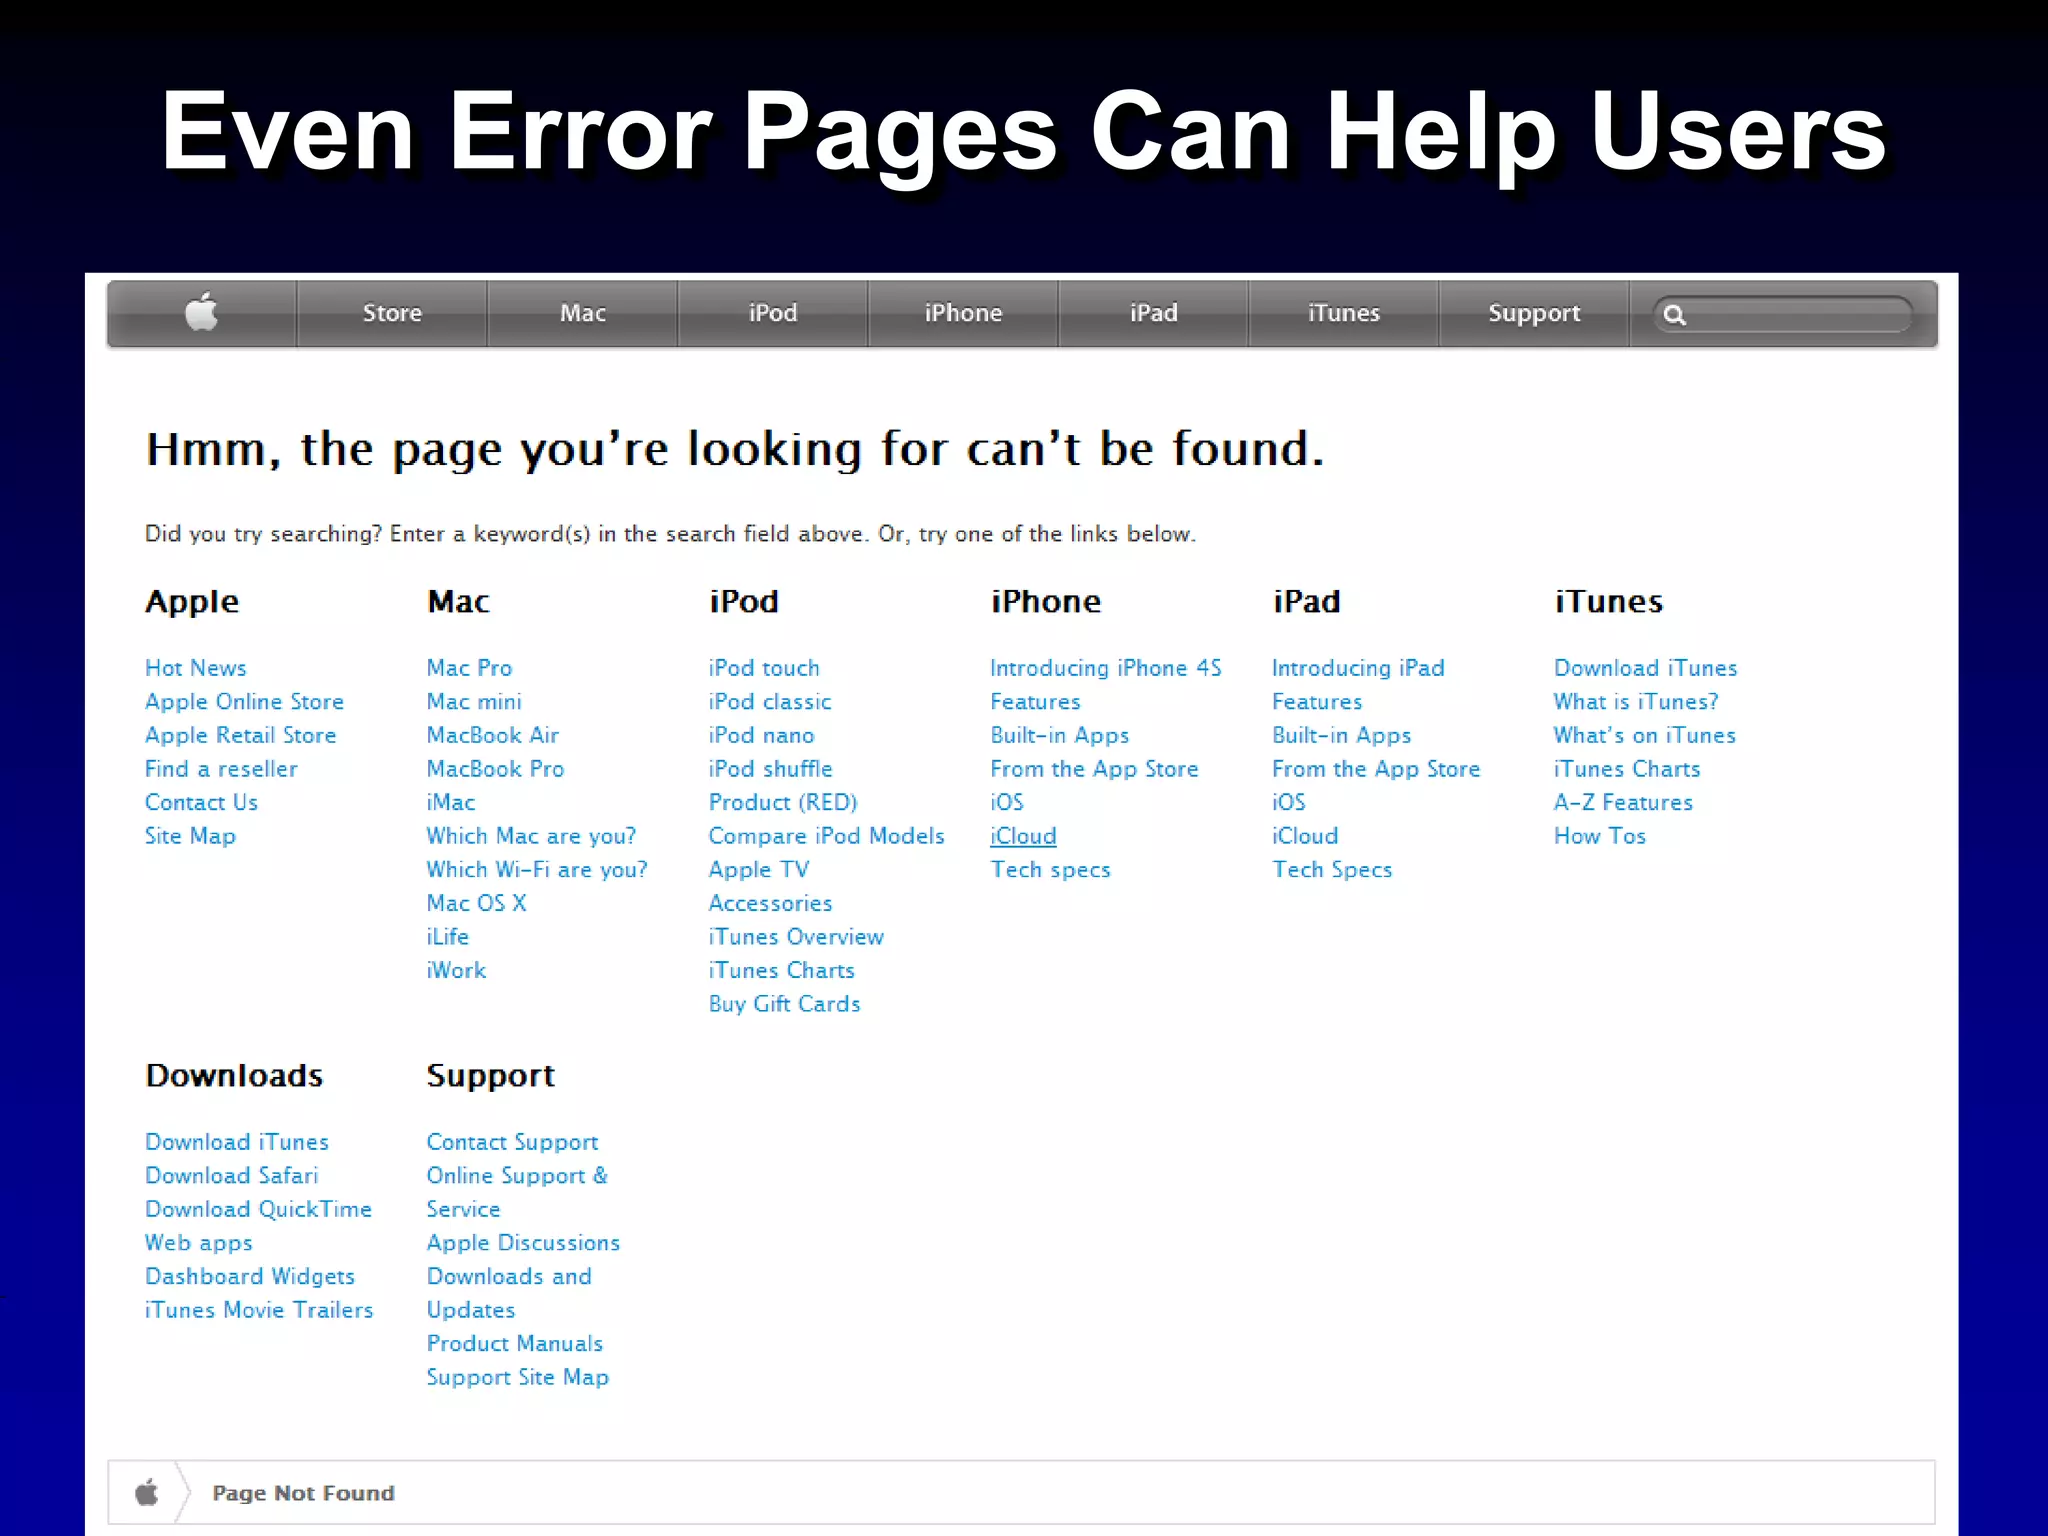Open the Compare iPod Models link

[x=827, y=836]
